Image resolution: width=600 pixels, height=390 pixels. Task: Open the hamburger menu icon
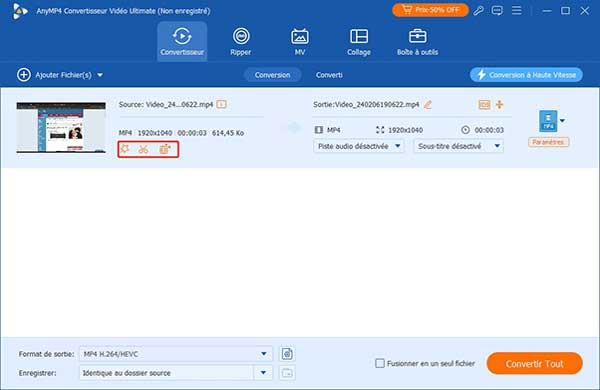(517, 11)
